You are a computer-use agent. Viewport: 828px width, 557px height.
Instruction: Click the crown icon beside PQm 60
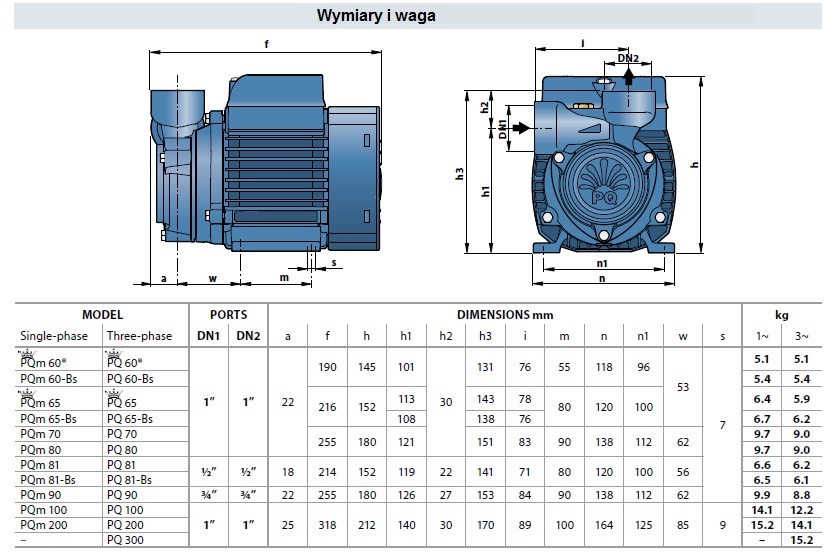click(26, 354)
